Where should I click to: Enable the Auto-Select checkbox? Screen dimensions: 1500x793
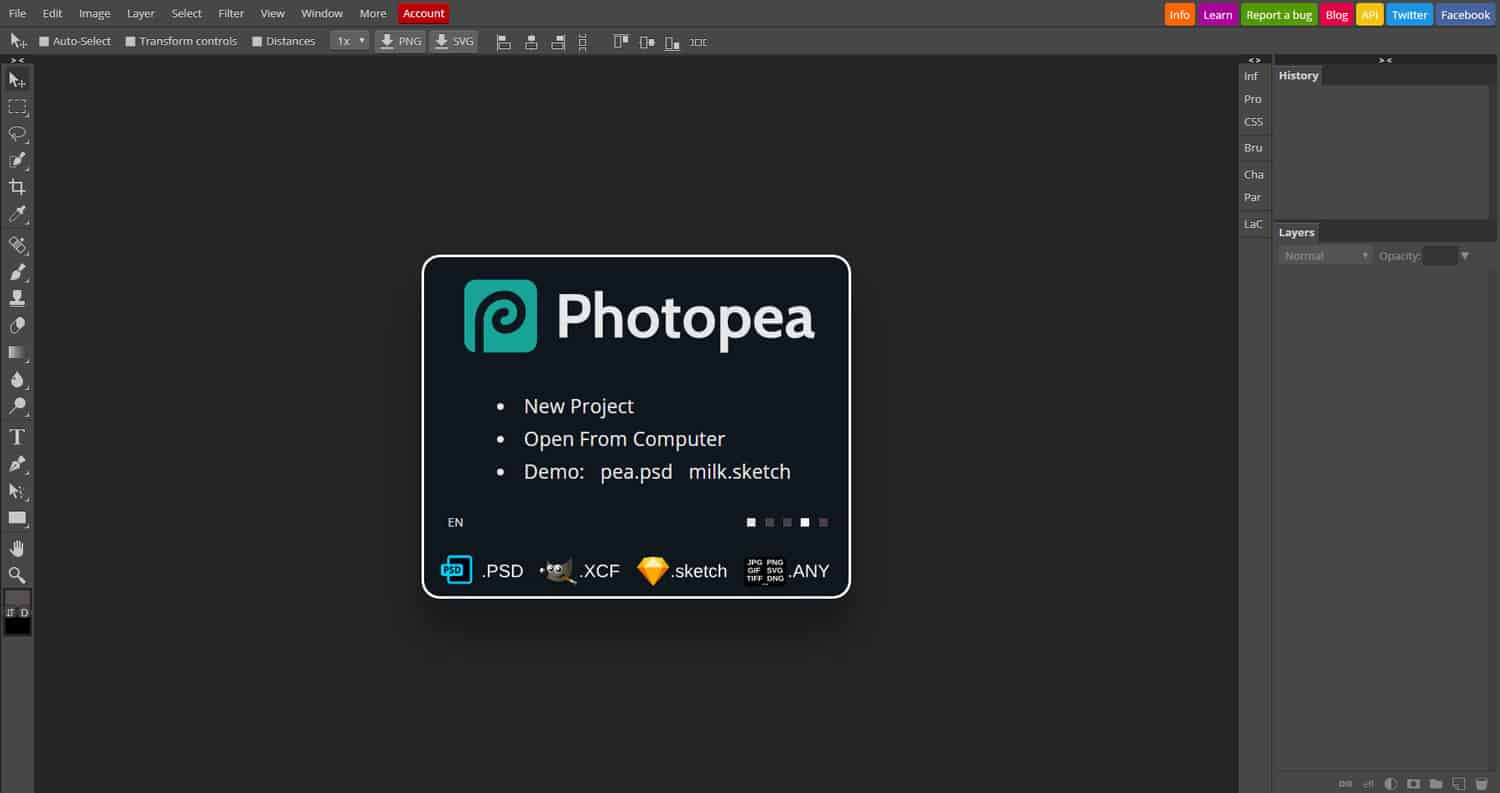pos(44,41)
